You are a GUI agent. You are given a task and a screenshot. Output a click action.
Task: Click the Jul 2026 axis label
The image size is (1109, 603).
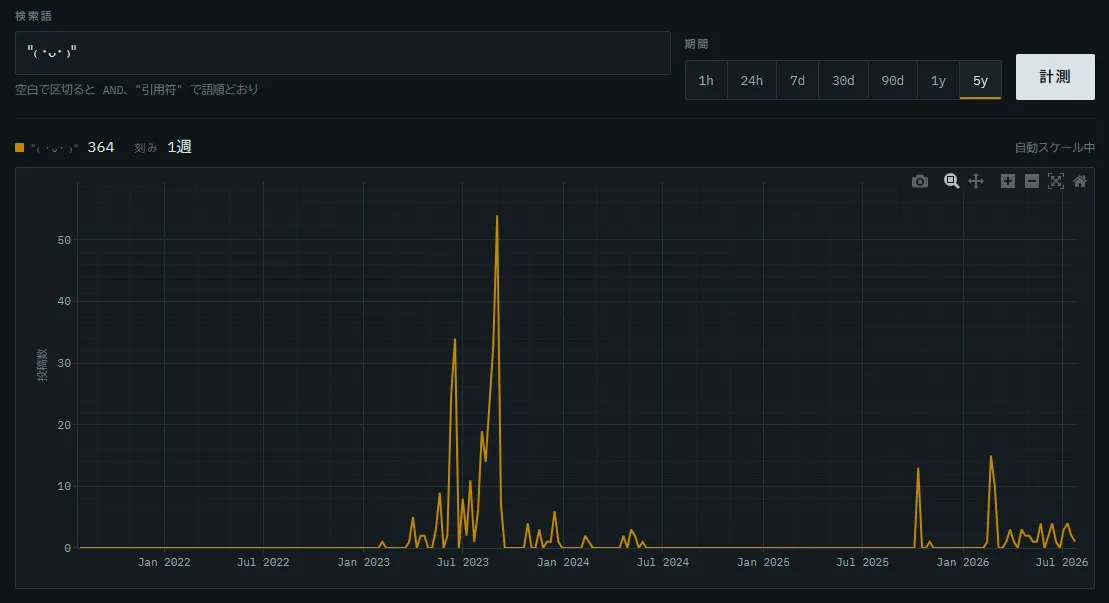click(1062, 562)
